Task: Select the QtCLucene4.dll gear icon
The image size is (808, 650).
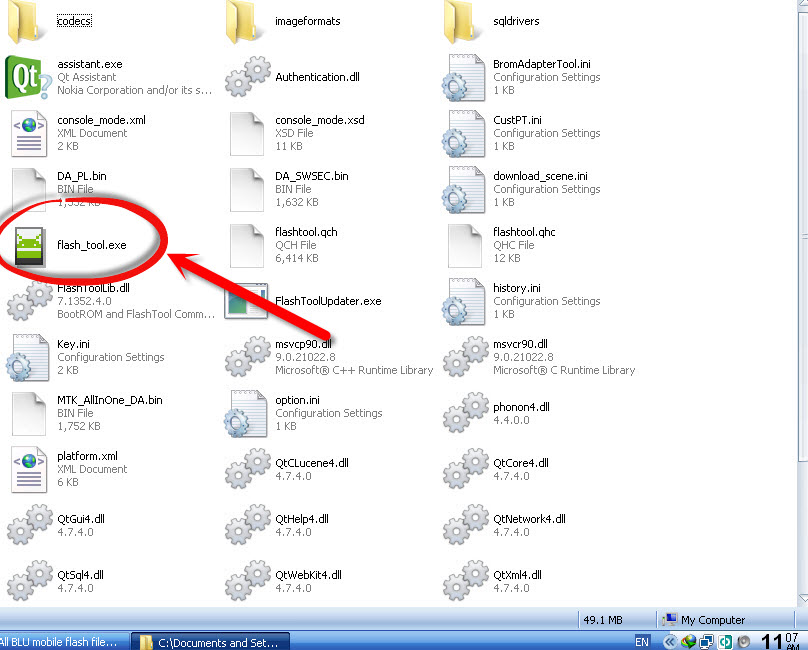Action: 247,469
